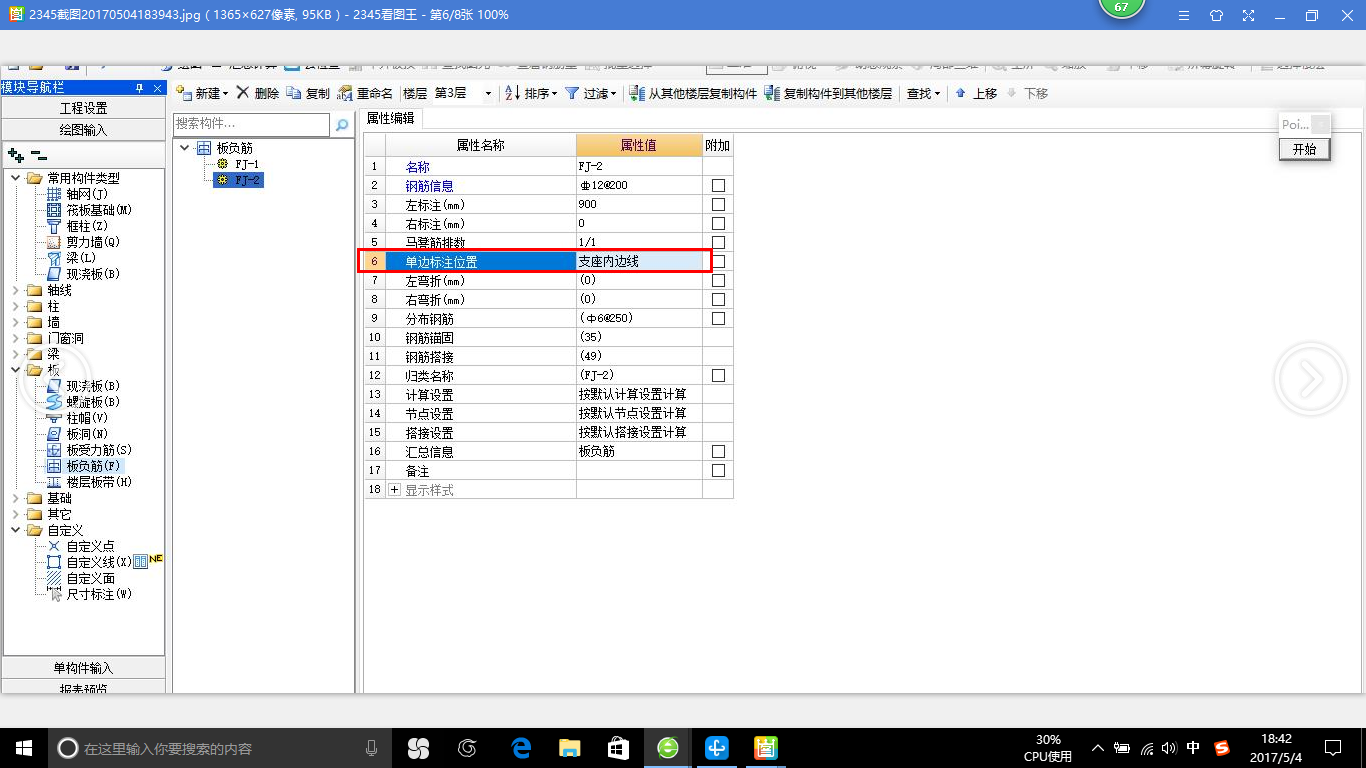Click 复制构件到其他楼层 button
The height and width of the screenshot is (768, 1366).
(828, 93)
